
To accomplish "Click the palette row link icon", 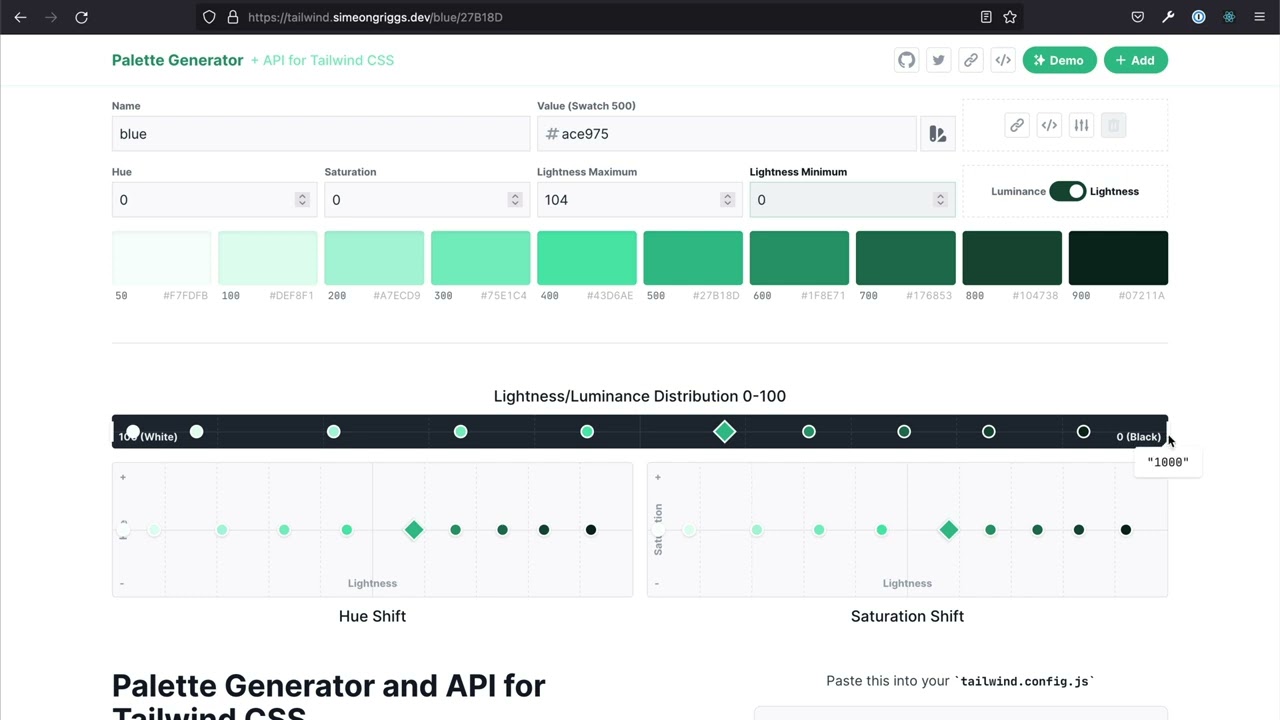I will 1016,125.
